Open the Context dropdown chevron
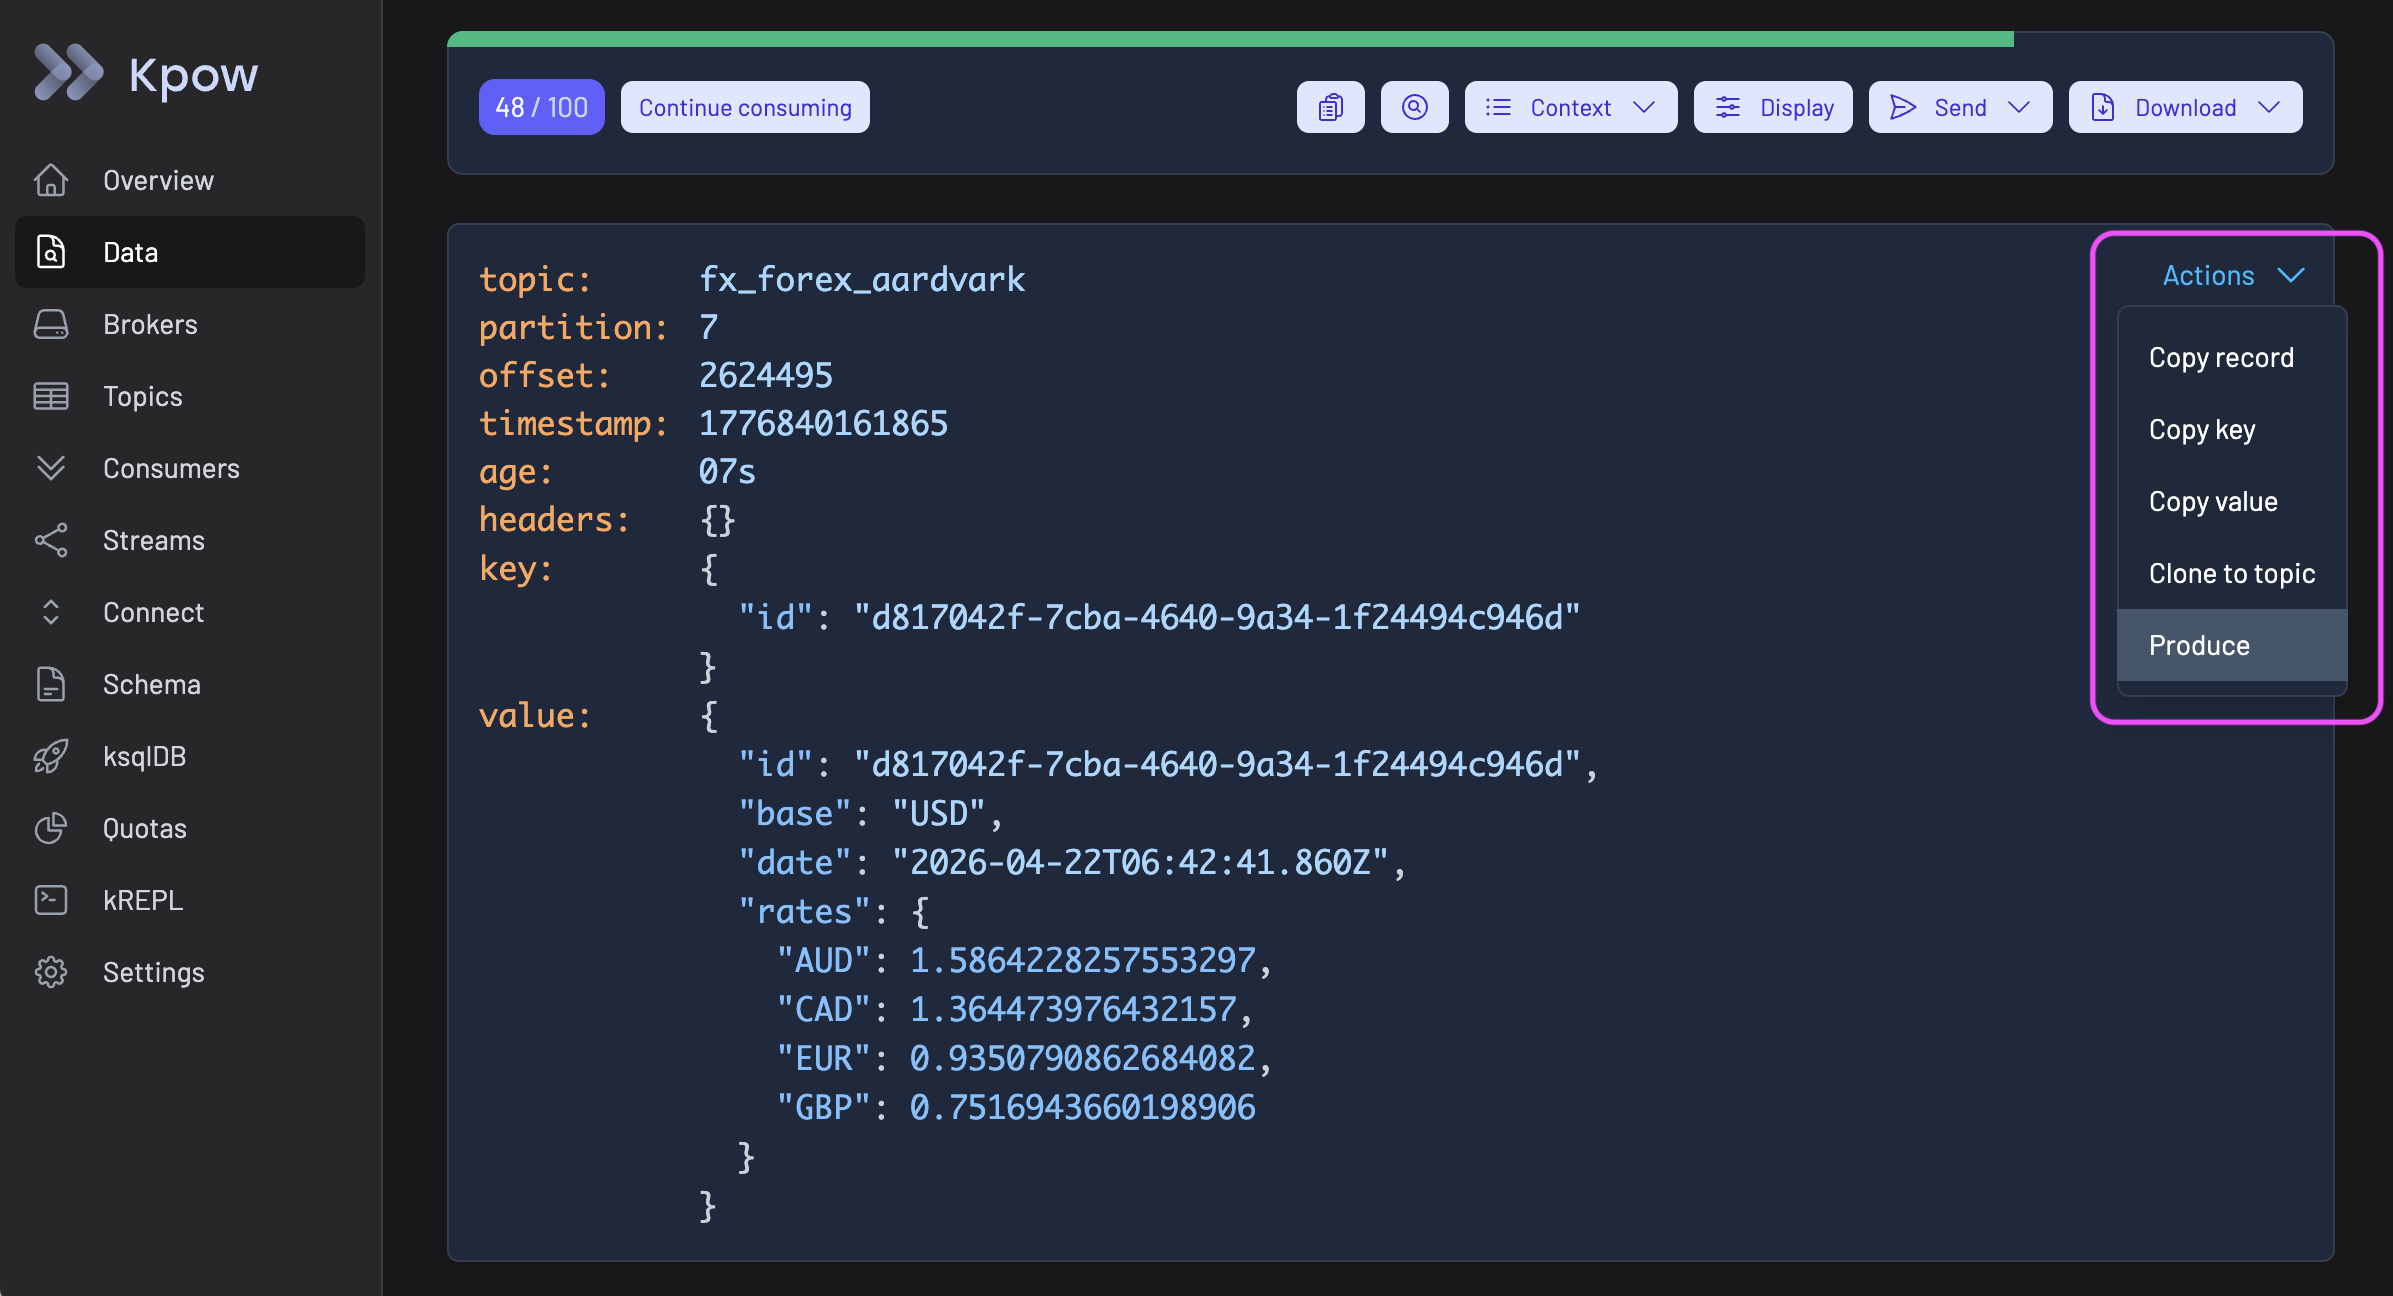 coord(1644,107)
